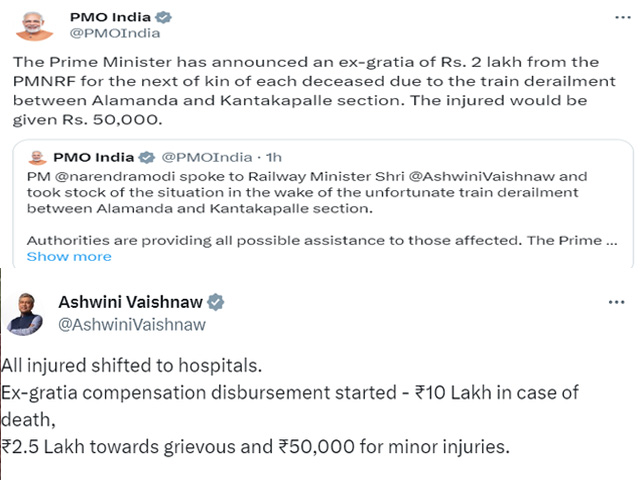Open @PMOIndia handle in quoted tweet
This screenshot has height=480, width=640.
point(207,158)
